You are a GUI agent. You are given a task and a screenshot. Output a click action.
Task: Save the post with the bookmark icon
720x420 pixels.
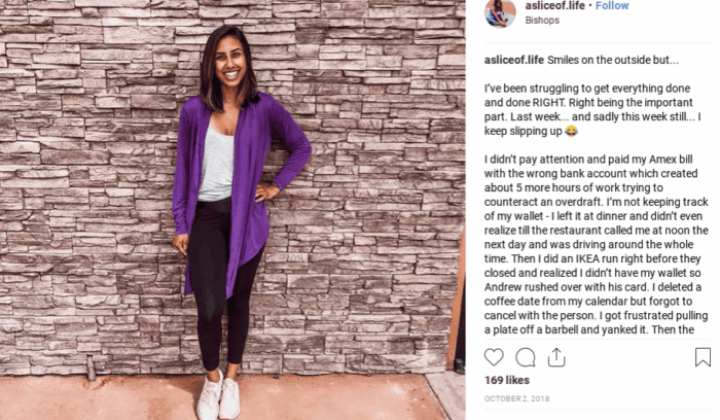pos(703,357)
